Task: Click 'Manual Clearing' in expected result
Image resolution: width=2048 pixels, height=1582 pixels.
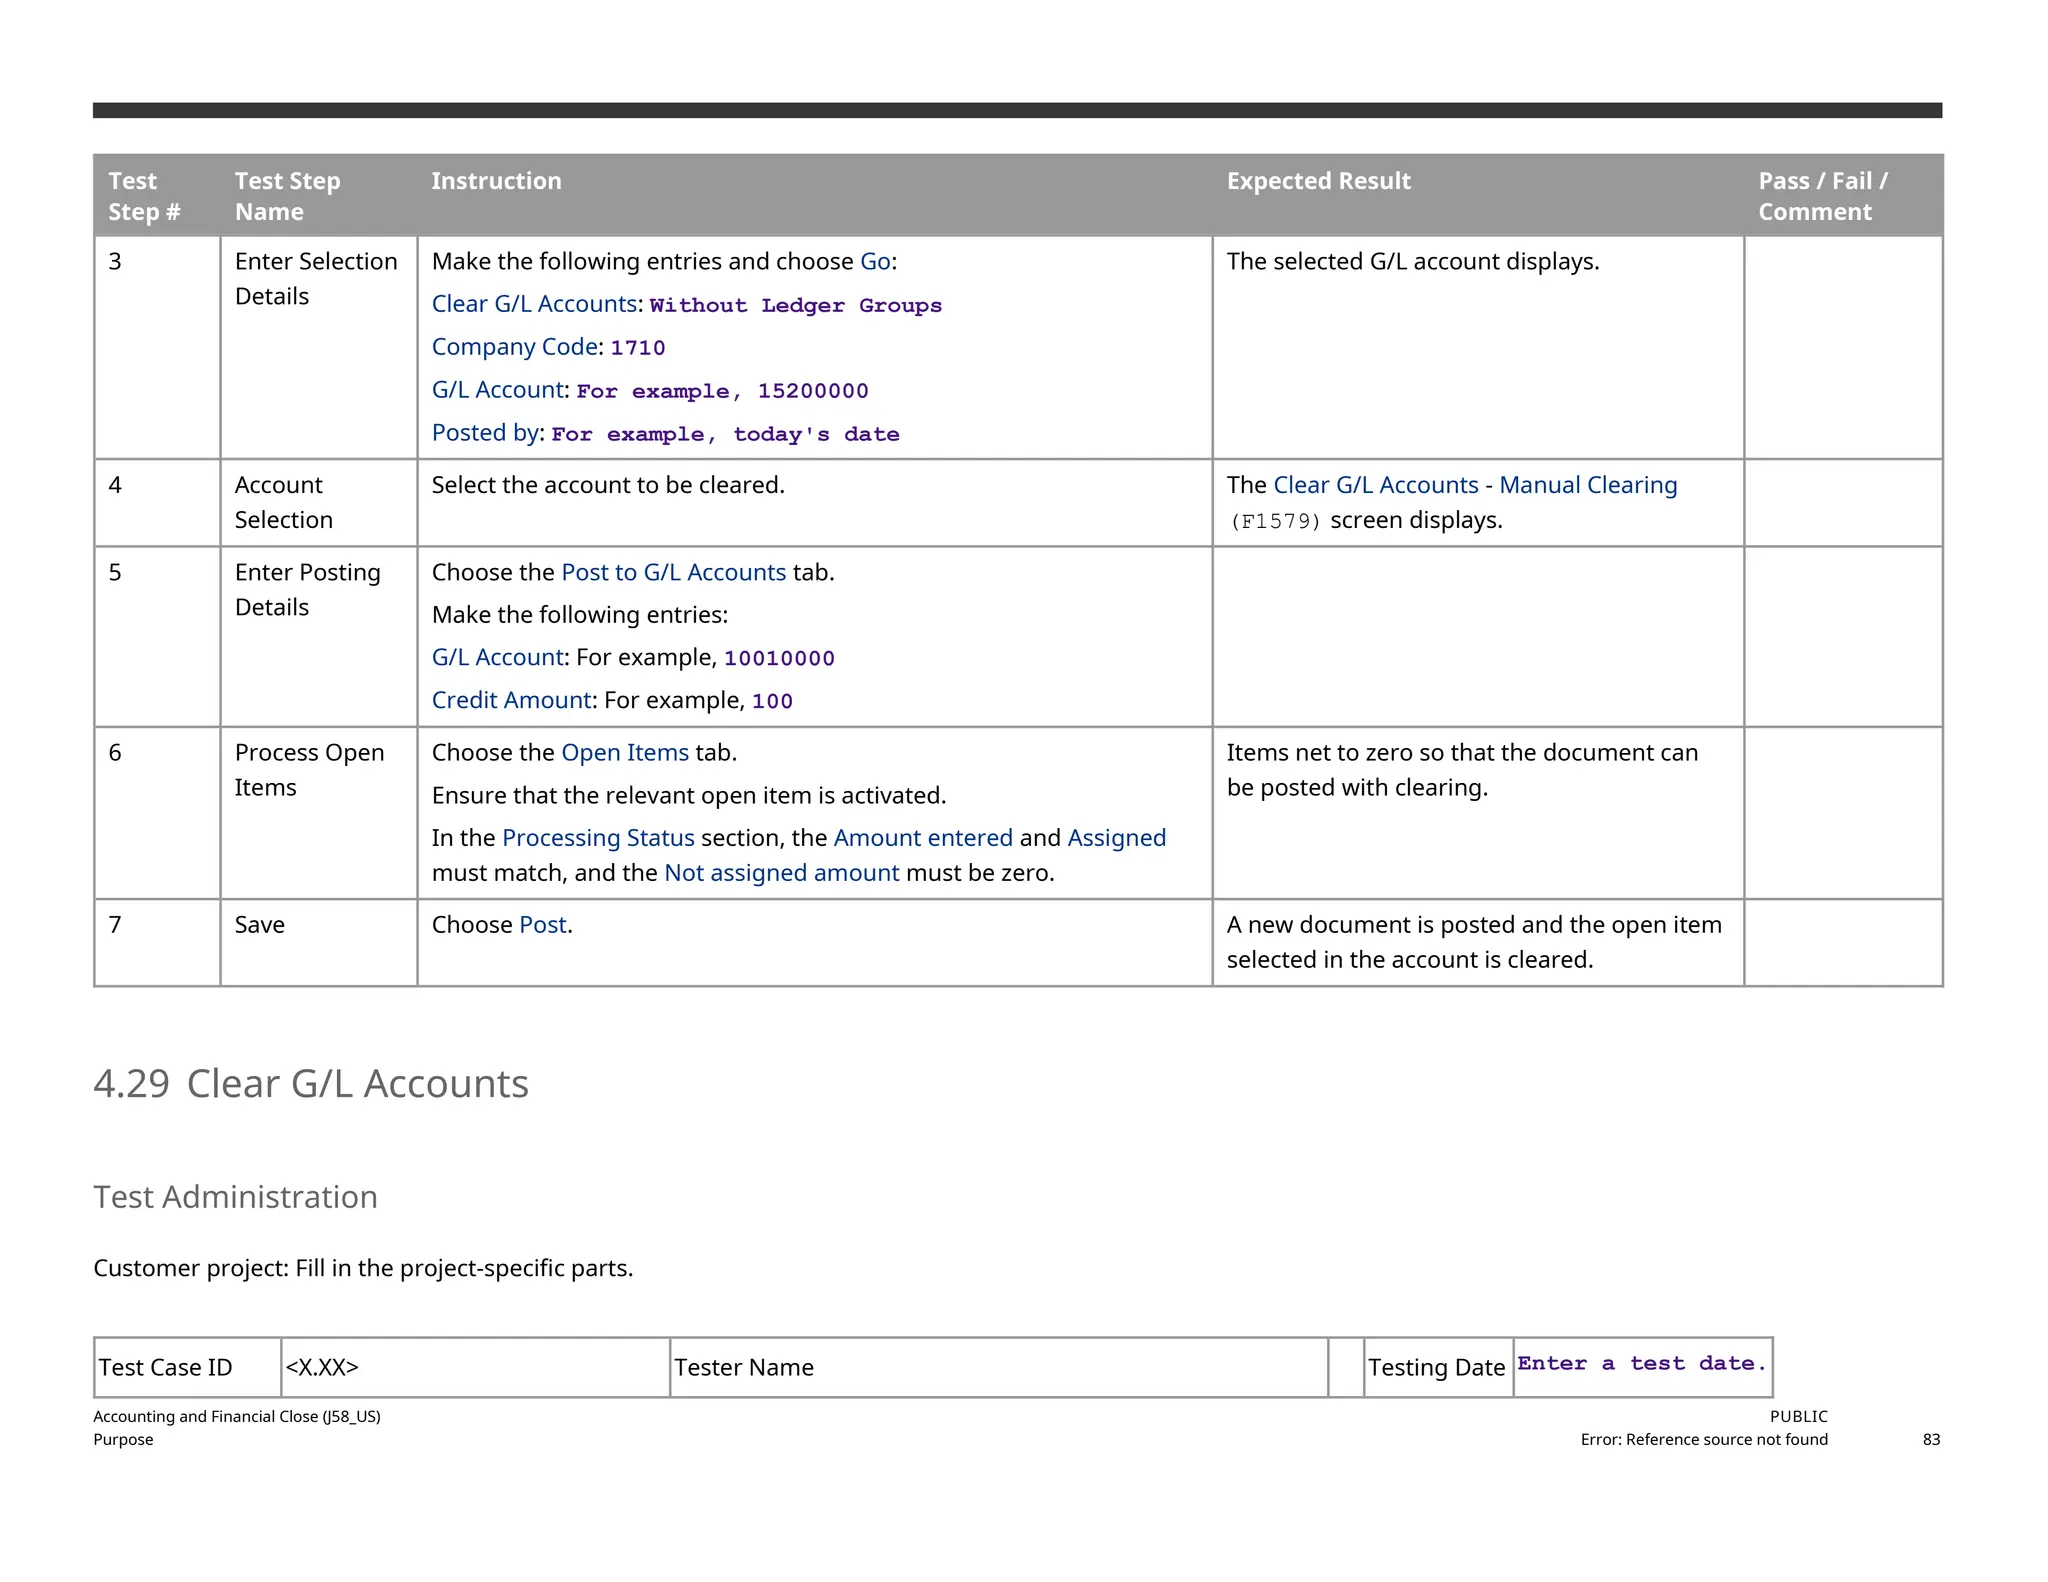Action: [1587, 485]
